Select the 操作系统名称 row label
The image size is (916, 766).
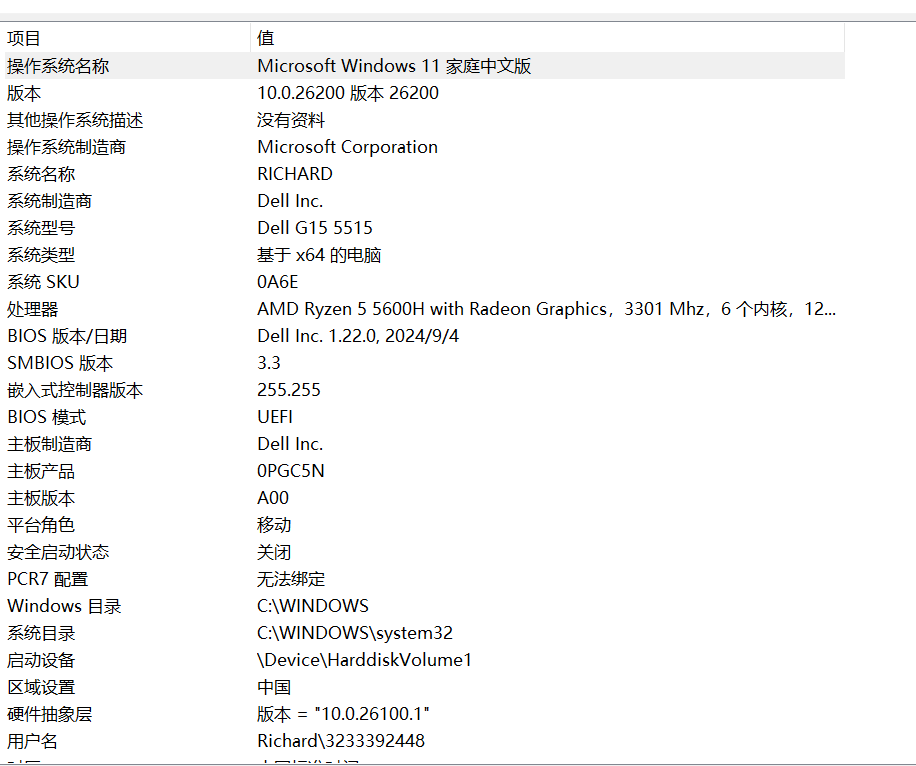click(58, 66)
